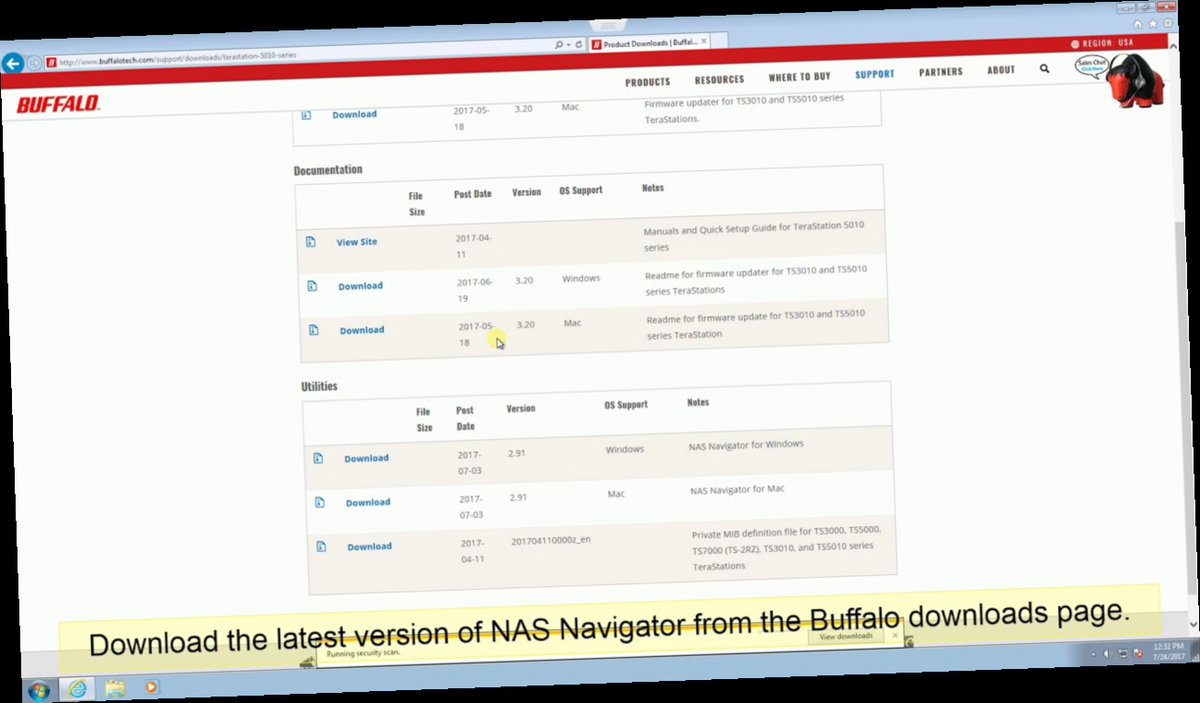Click the browser back arrow button
The width and height of the screenshot is (1200, 703).
coord(13,62)
